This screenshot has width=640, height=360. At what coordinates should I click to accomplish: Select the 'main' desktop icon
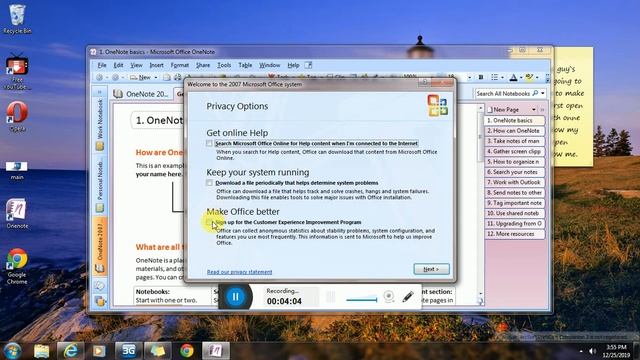17,170
